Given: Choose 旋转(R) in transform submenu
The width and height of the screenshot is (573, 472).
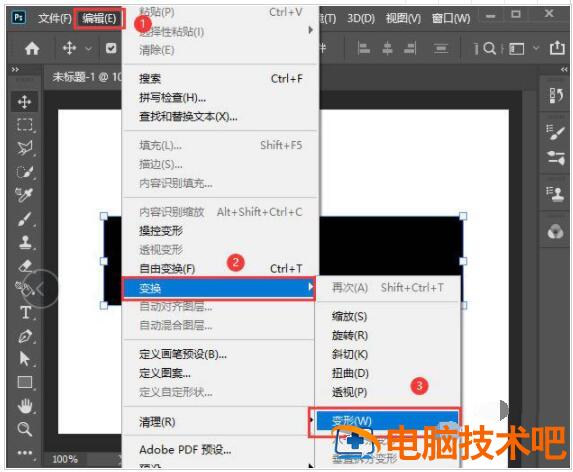Looking at the screenshot, I should point(387,335).
